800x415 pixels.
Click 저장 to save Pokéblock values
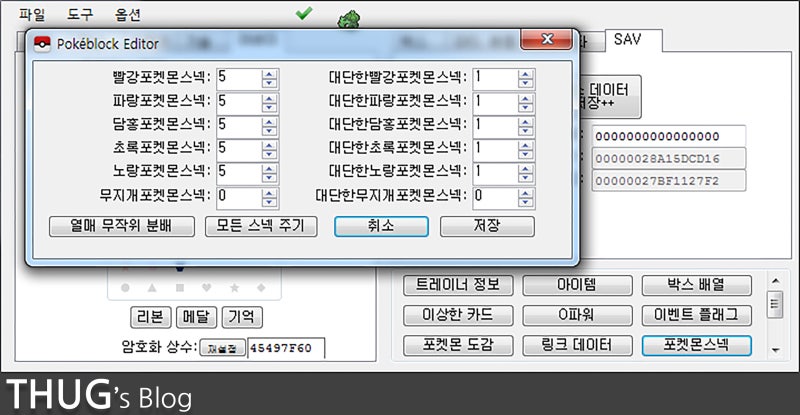pos(487,226)
